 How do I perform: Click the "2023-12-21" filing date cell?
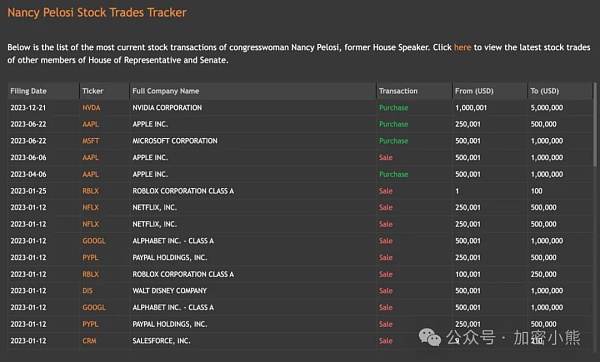tap(28, 108)
